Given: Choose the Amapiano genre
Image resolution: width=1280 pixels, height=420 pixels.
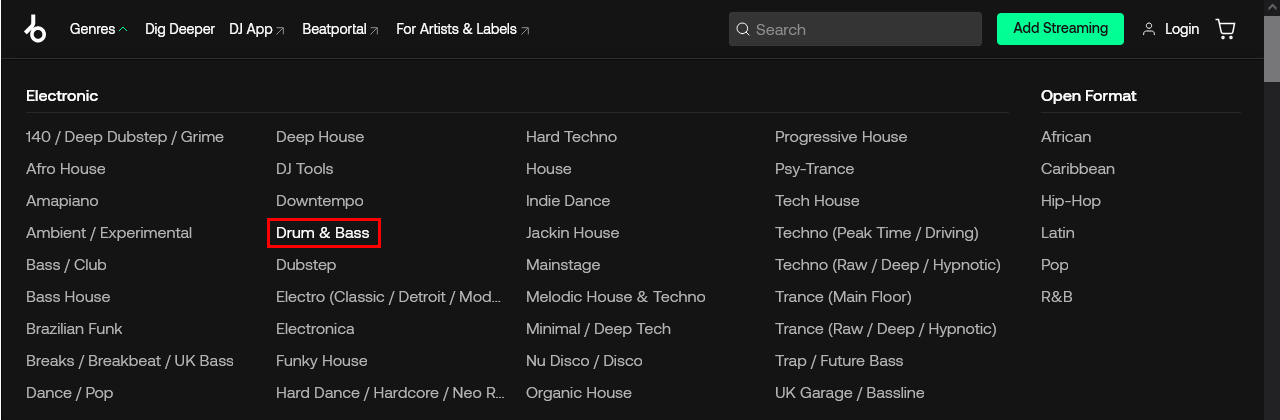Looking at the screenshot, I should [62, 201].
